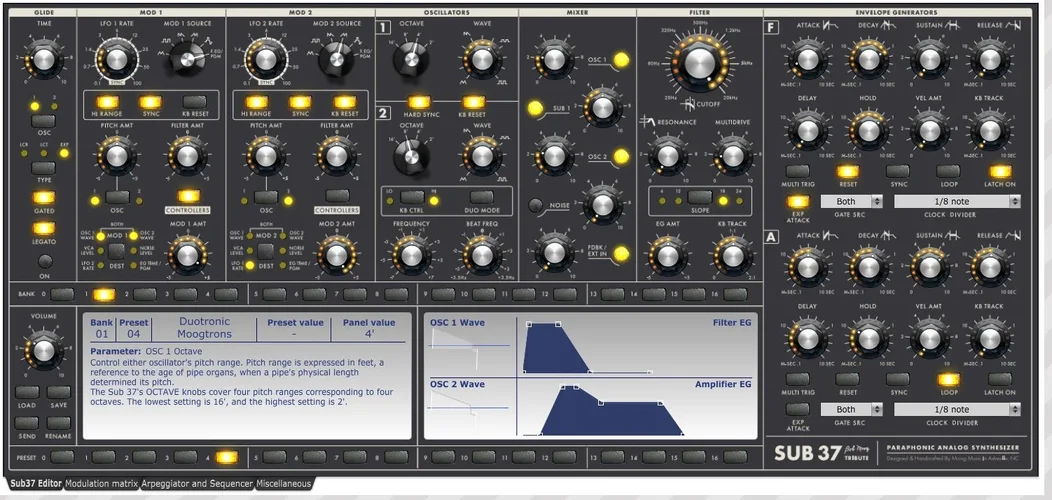This screenshot has height=500, width=1052.
Task: Click oscillator 2 OCTAVE knob
Action: [410, 155]
